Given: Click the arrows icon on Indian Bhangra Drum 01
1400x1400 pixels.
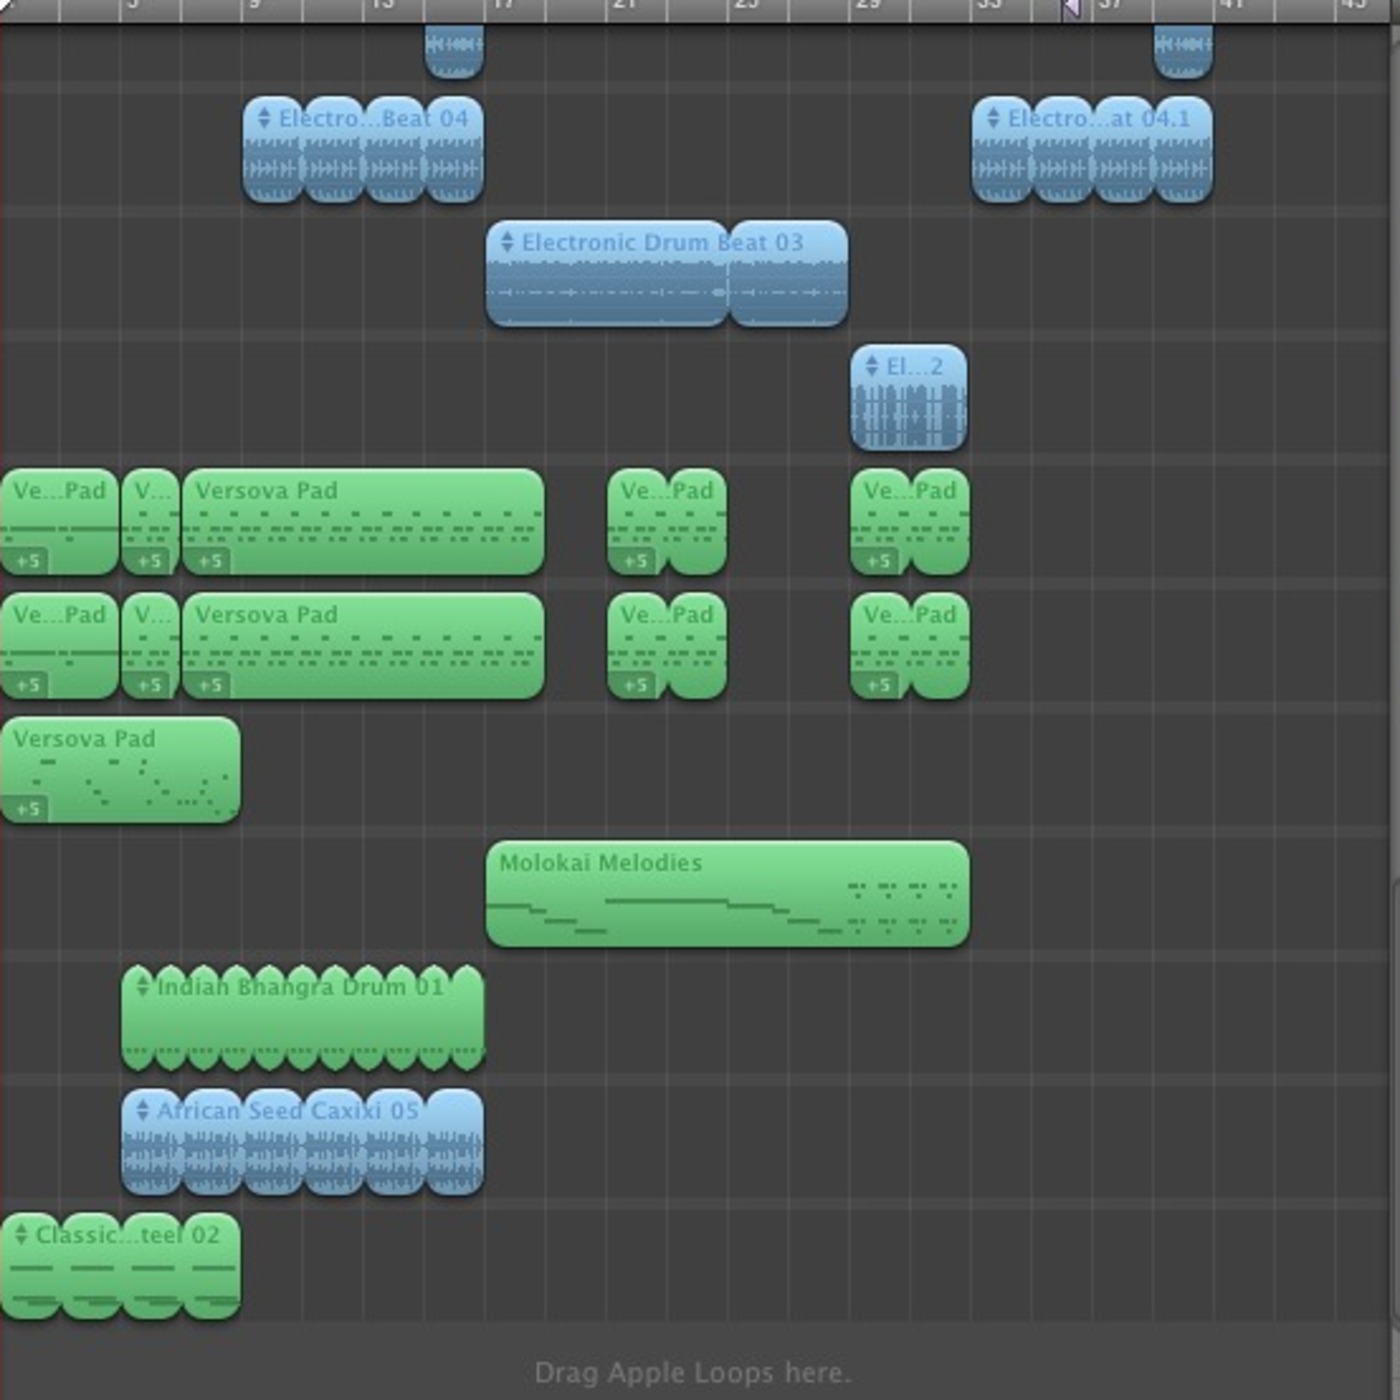Looking at the screenshot, I should 142,986.
